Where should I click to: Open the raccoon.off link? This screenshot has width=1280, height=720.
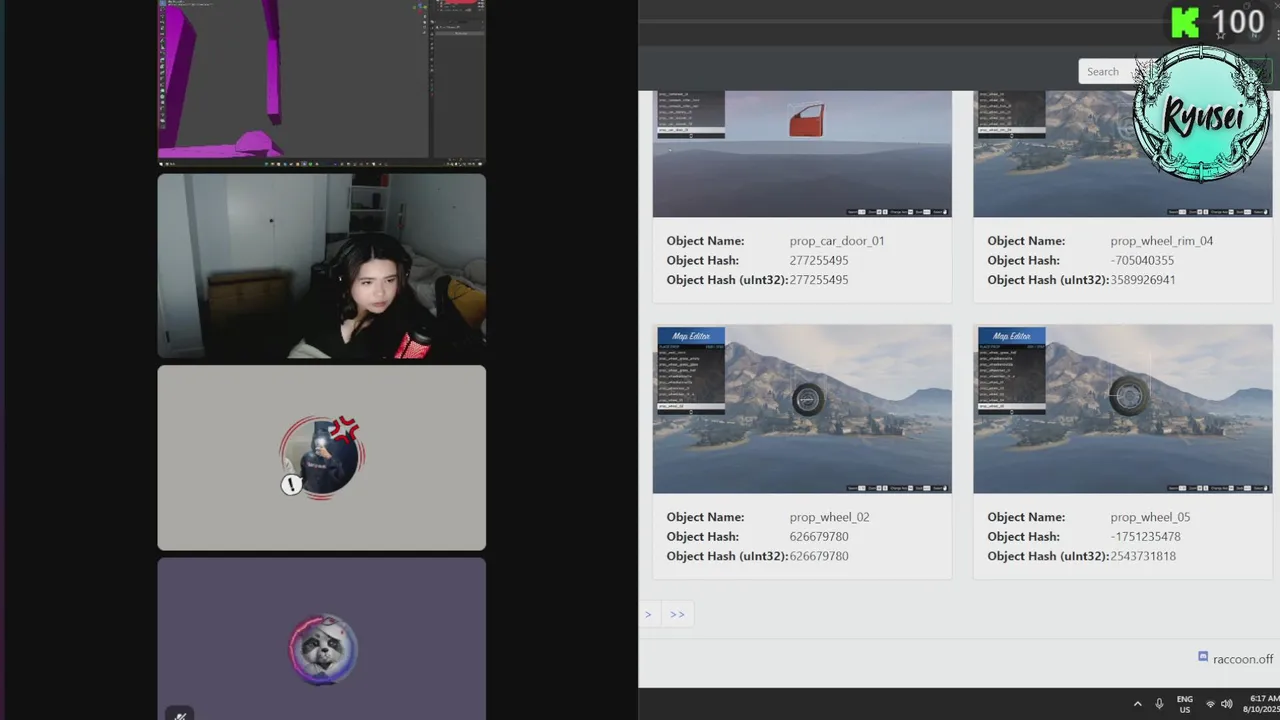tap(1243, 659)
